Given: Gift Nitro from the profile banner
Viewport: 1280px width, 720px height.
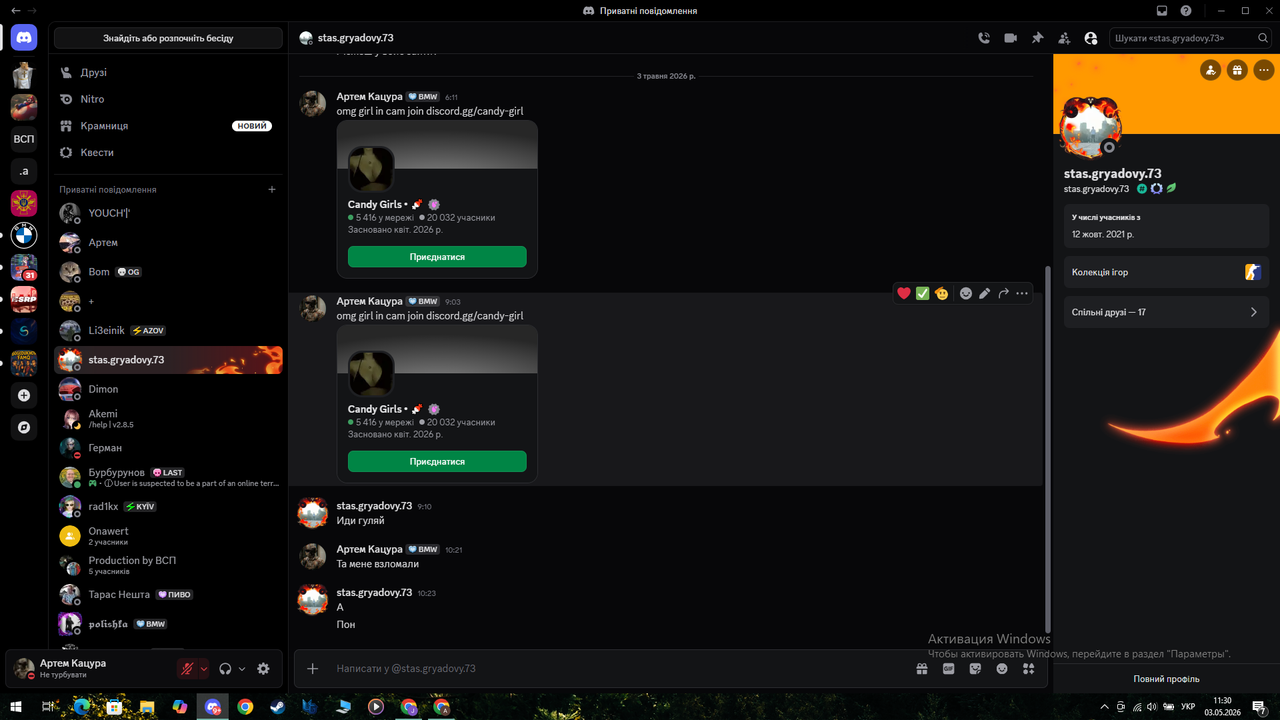Looking at the screenshot, I should [1237, 70].
